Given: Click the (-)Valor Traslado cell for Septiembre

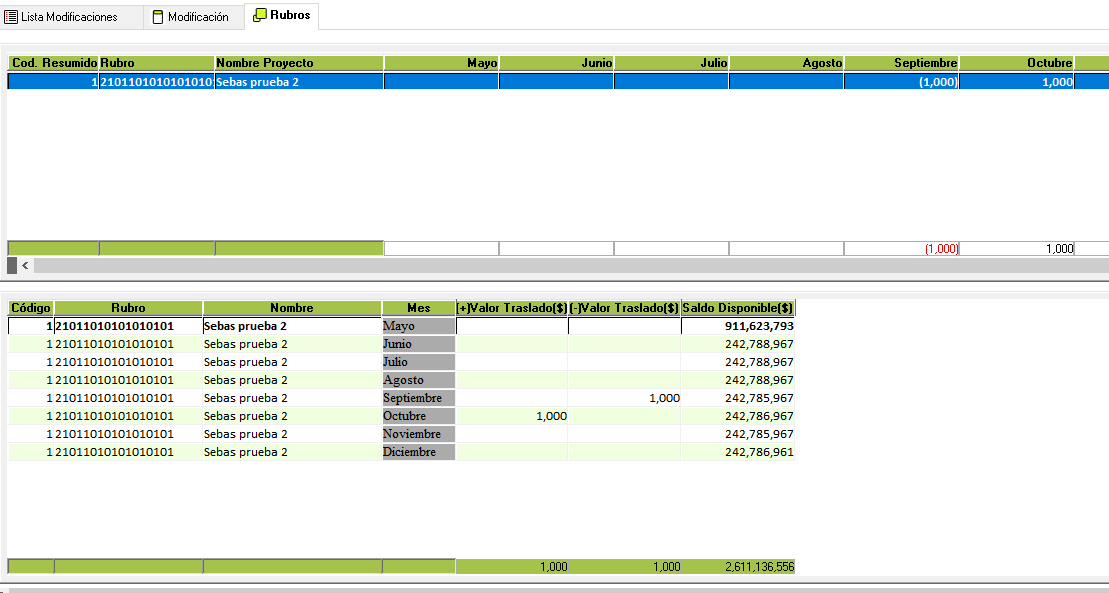Looking at the screenshot, I should [625, 398].
